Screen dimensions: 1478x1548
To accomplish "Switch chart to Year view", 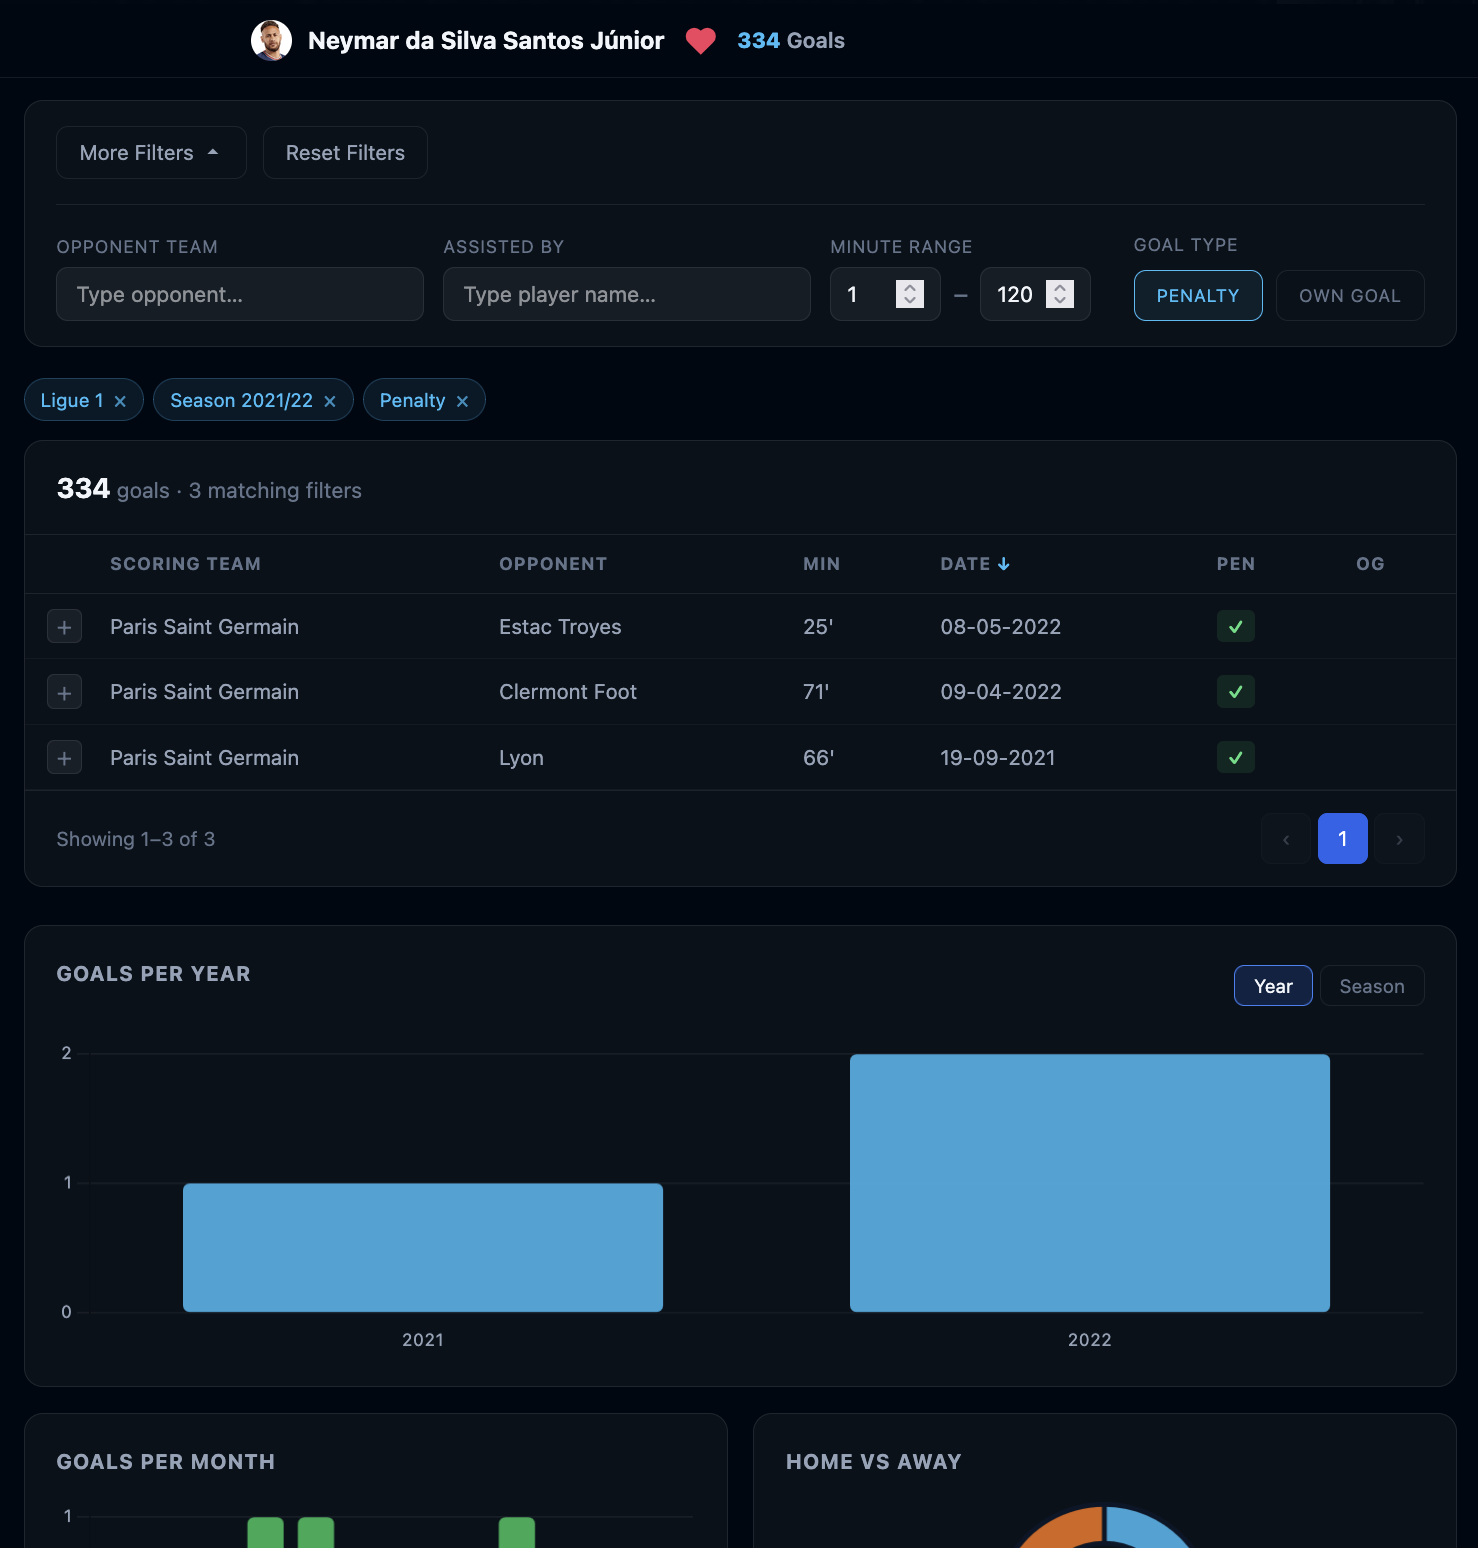I will [1273, 986].
